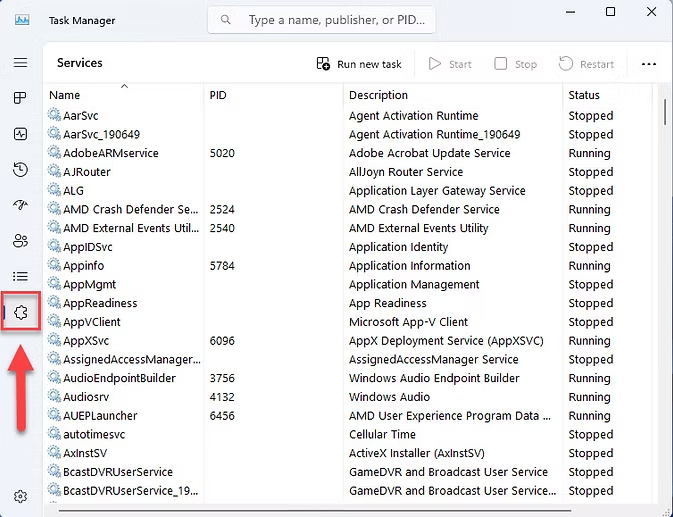Image resolution: width=673 pixels, height=517 pixels.
Task: Open the Users page icon
Action: point(20,241)
